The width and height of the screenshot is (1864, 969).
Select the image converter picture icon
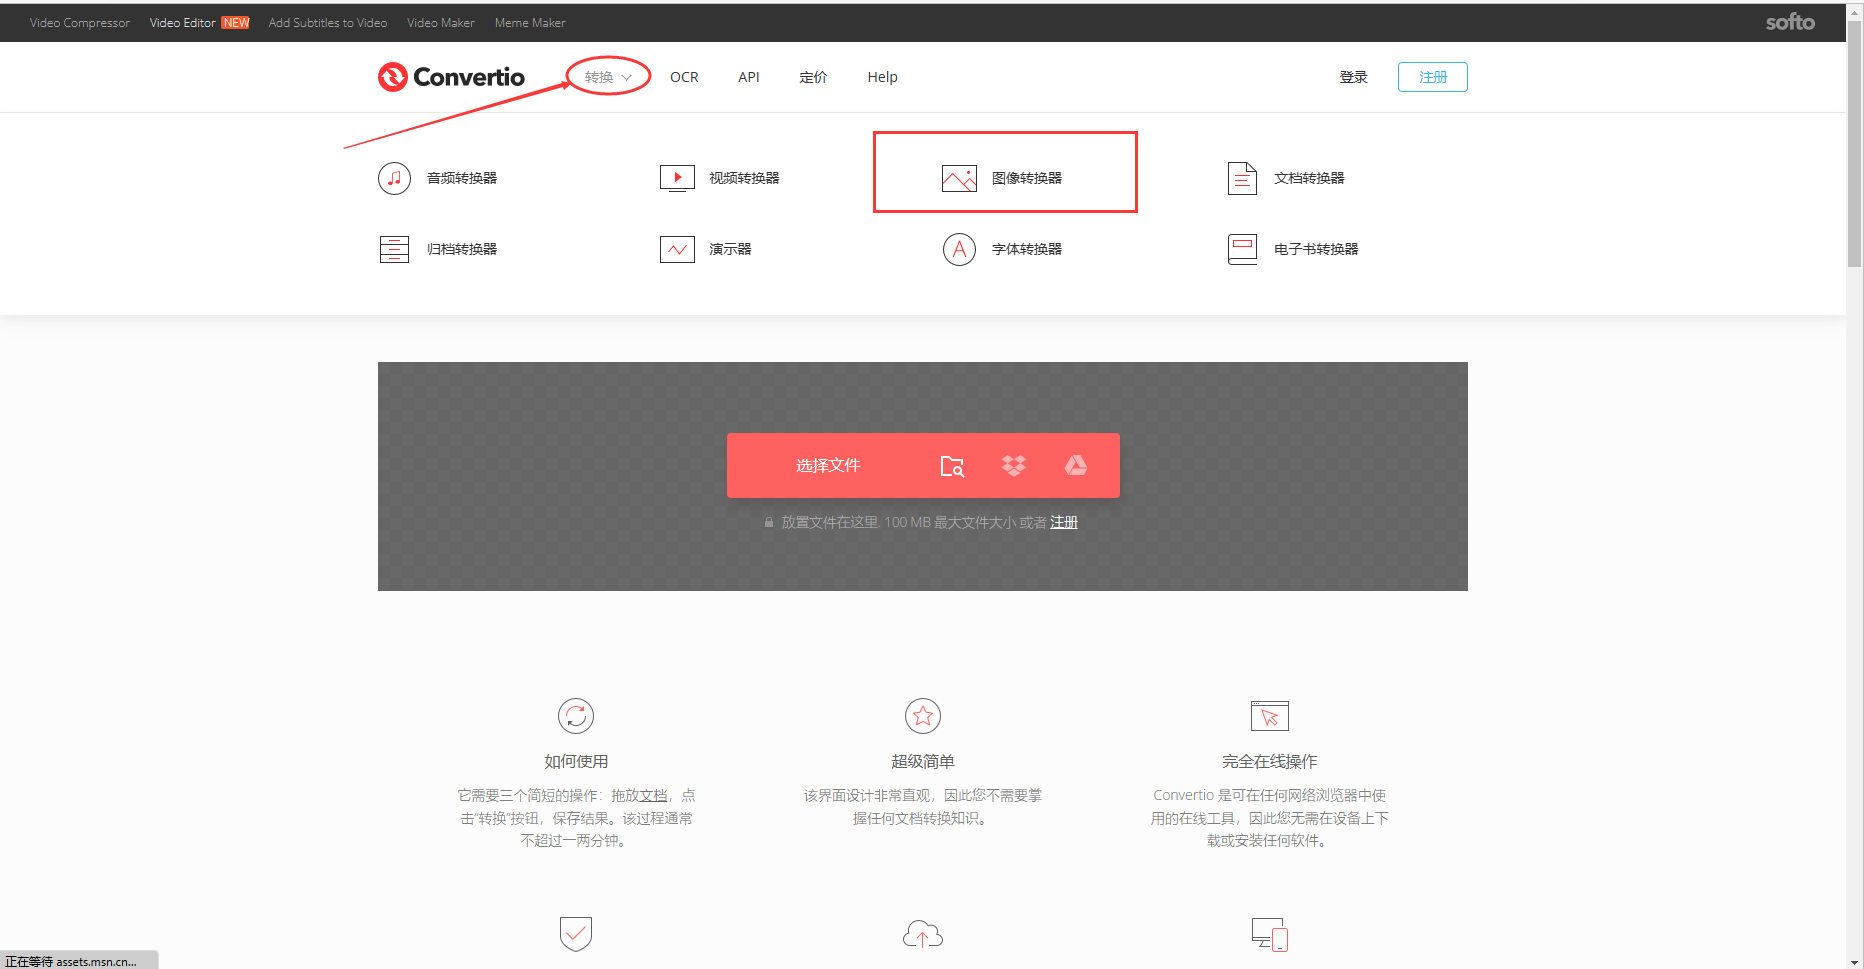tap(959, 178)
